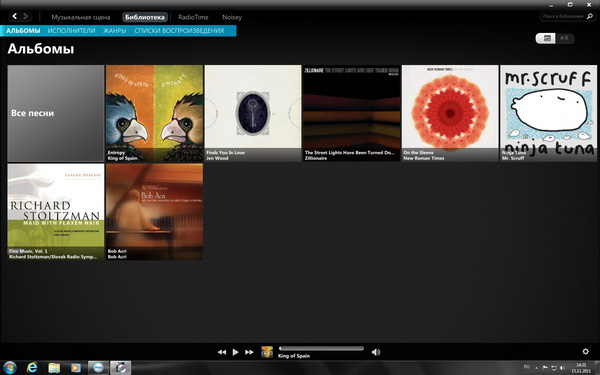Click the search magnifier icon

pos(590,16)
